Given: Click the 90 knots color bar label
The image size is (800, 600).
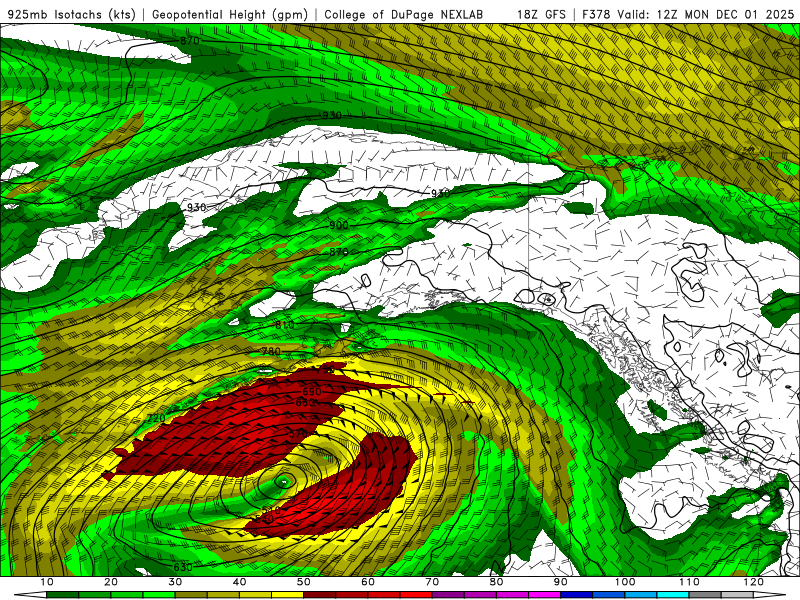Looking at the screenshot, I should [561, 582].
